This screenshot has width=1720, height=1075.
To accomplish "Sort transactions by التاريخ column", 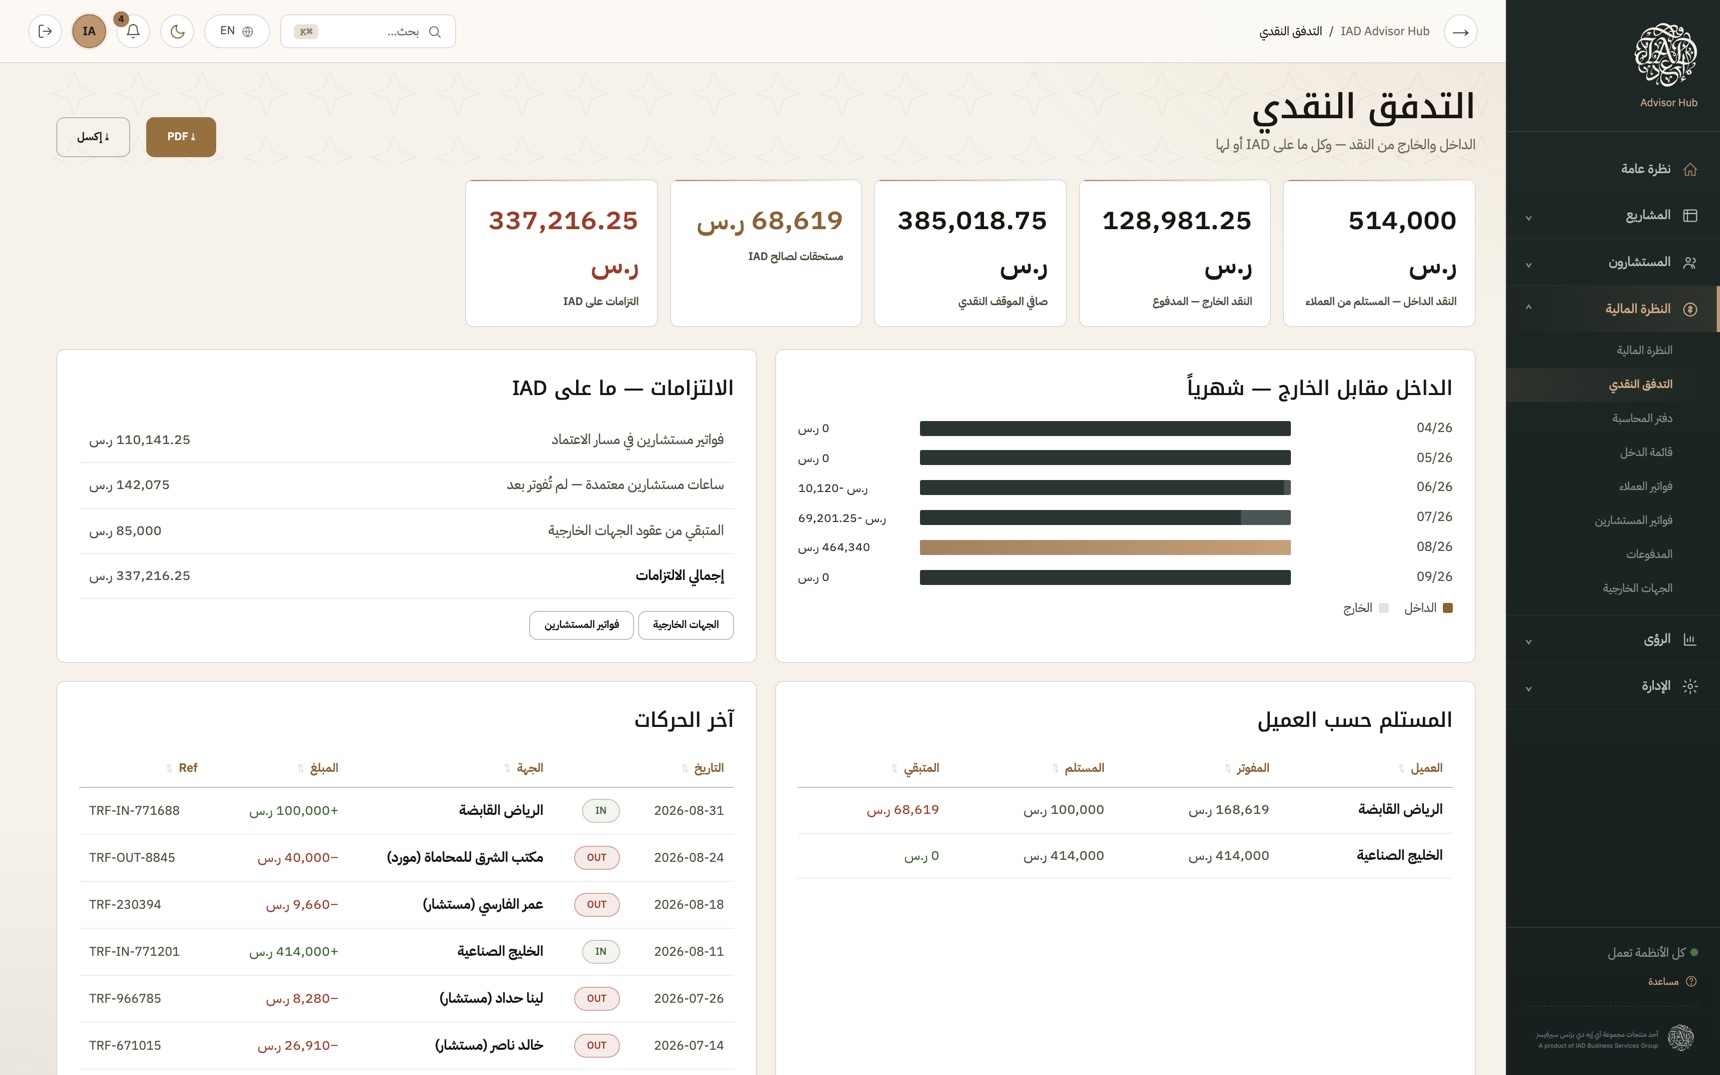I will pyautogui.click(x=702, y=768).
